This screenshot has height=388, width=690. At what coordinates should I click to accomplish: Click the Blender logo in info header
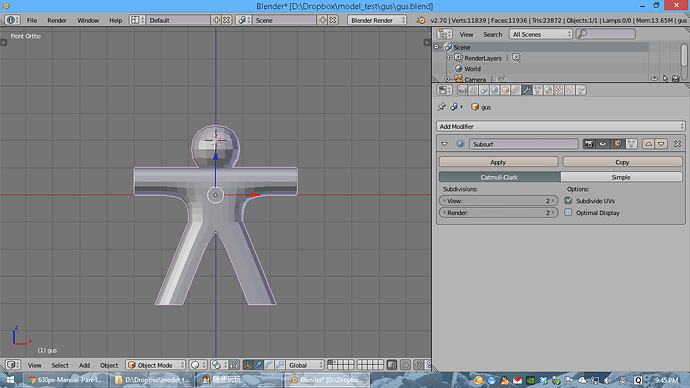point(421,20)
